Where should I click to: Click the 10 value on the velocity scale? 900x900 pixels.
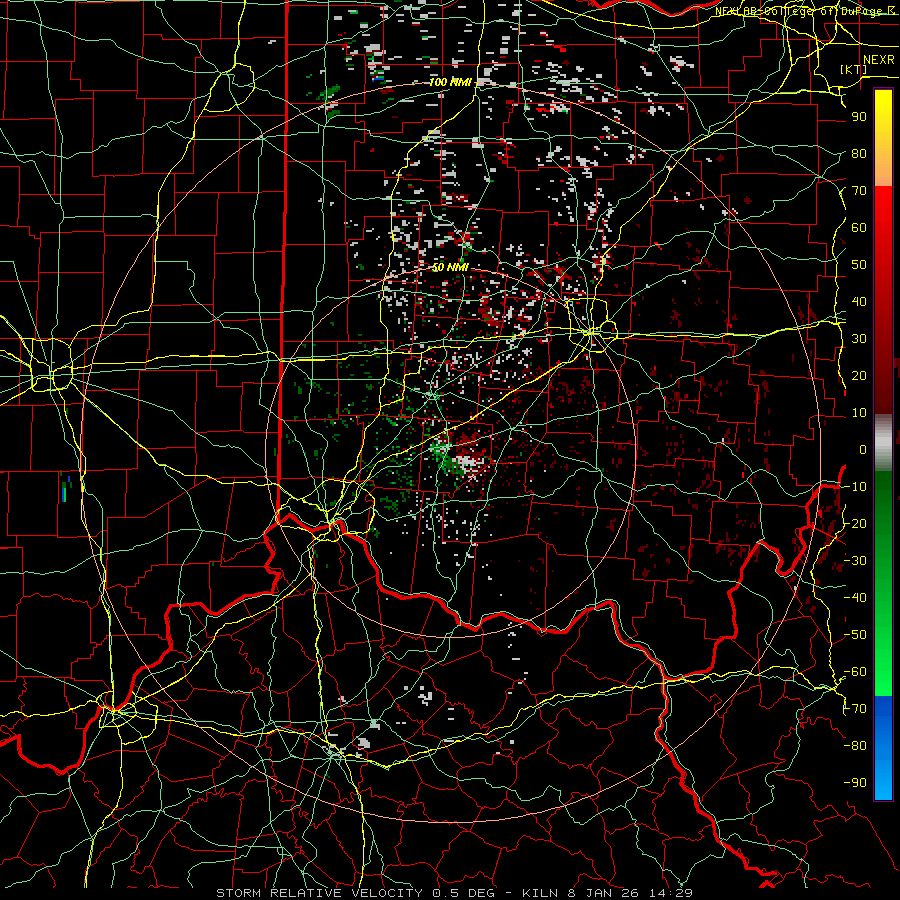(x=859, y=413)
